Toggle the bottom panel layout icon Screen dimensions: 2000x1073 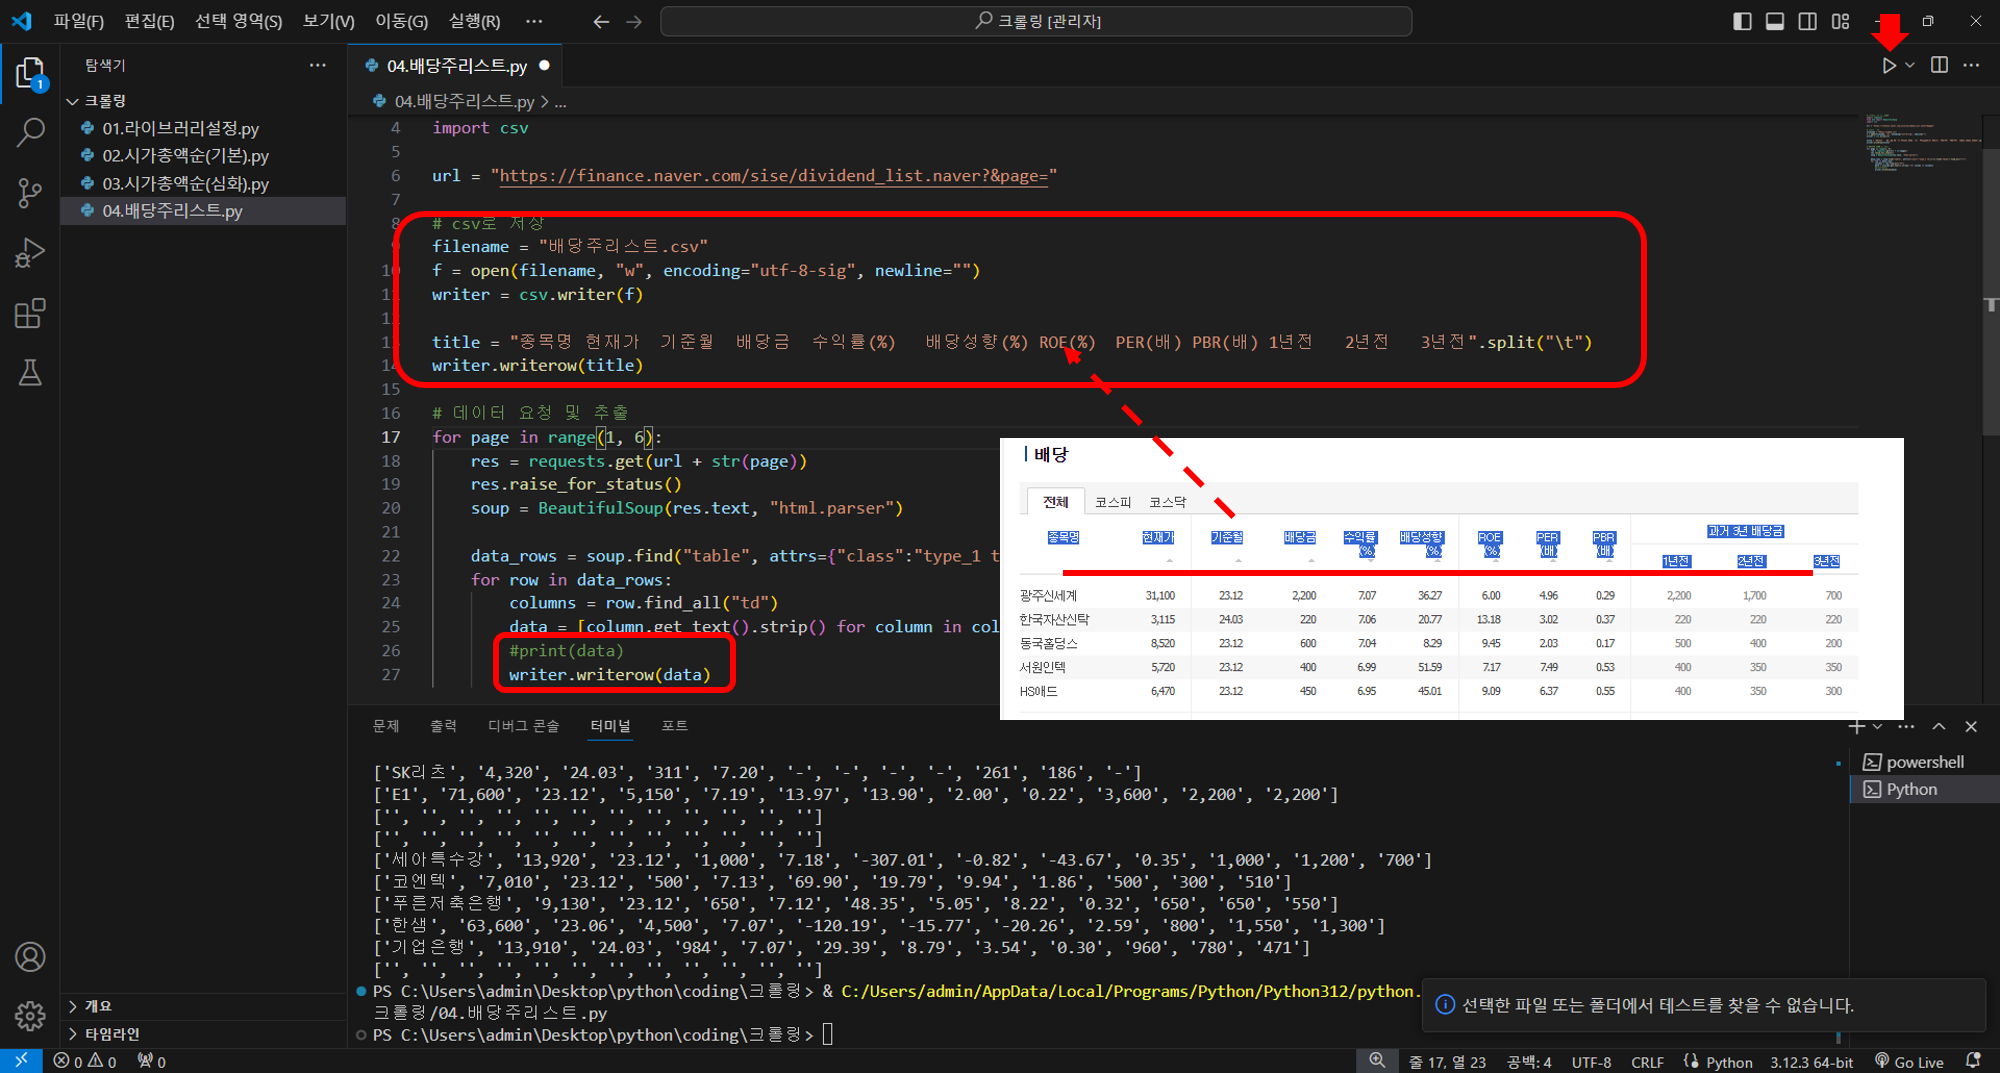coord(1775,21)
